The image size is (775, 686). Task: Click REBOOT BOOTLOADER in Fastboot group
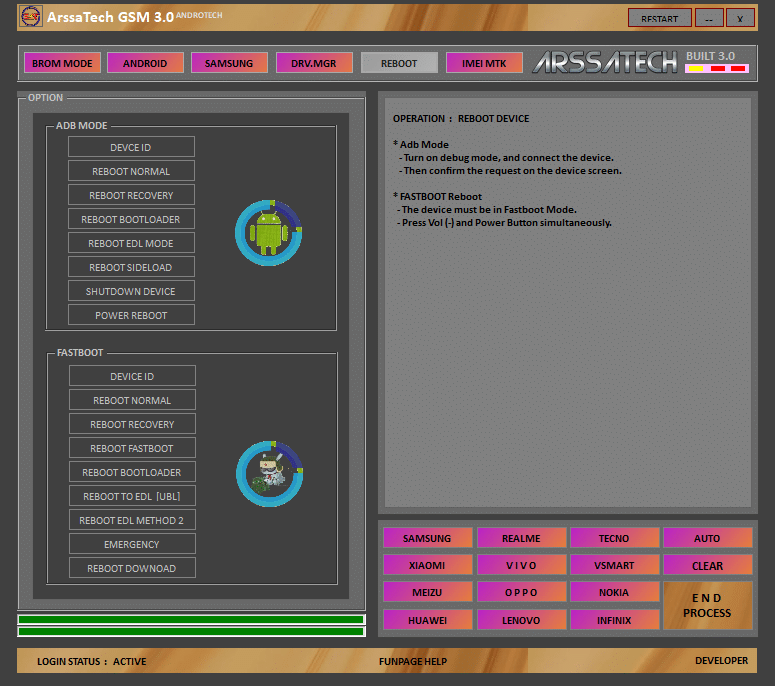click(132, 472)
